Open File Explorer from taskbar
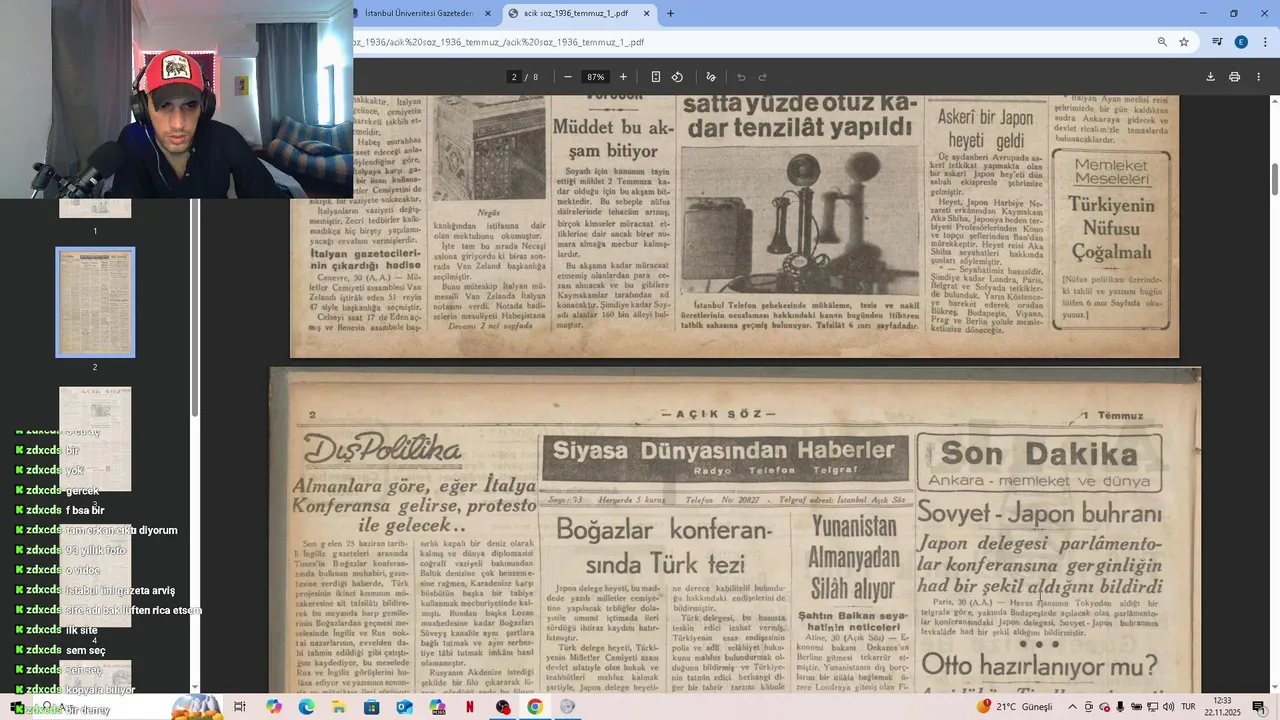Image resolution: width=1280 pixels, height=720 pixels. [x=339, y=707]
